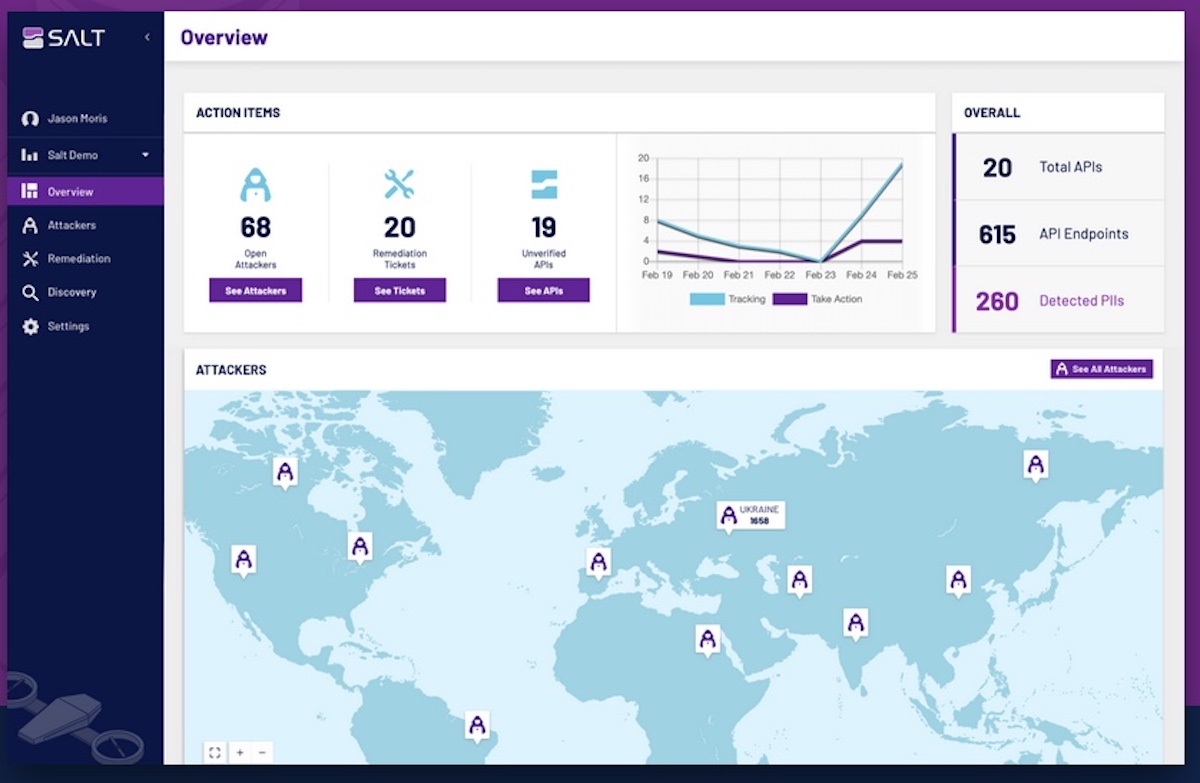Toggle the Tracking legend swatch
1200x783 pixels.
(x=706, y=299)
